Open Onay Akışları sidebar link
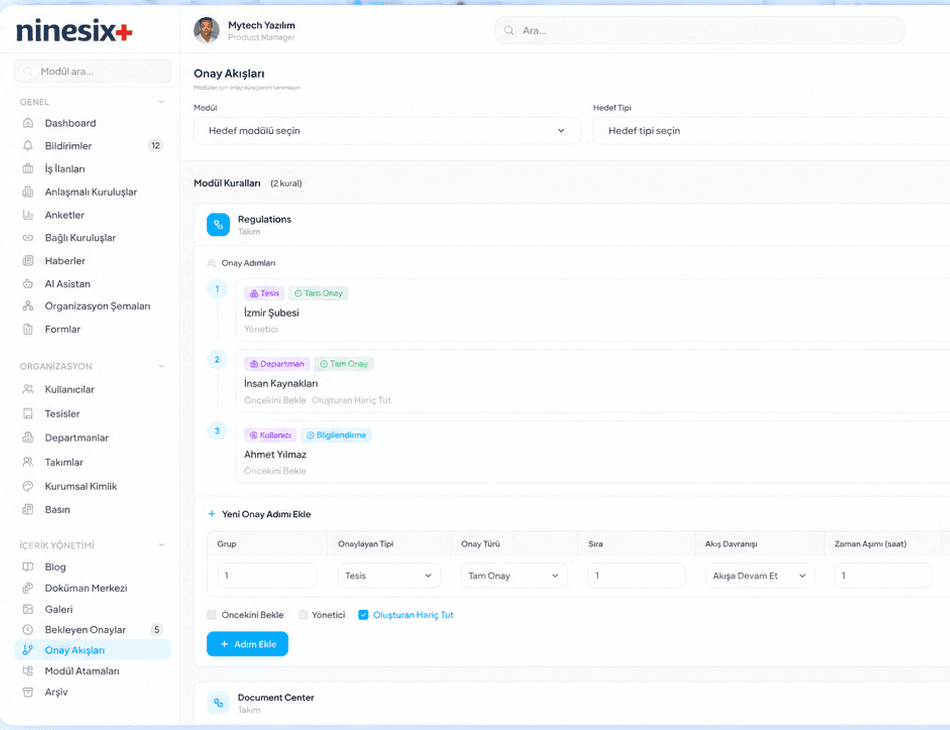 click(x=92, y=650)
